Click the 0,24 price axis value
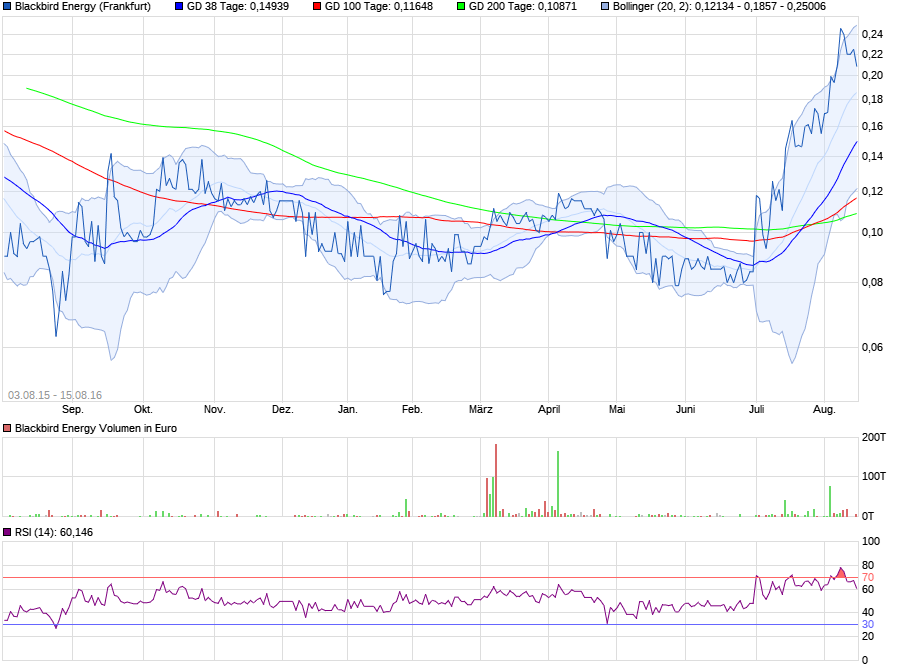The image size is (900, 670). (x=872, y=34)
